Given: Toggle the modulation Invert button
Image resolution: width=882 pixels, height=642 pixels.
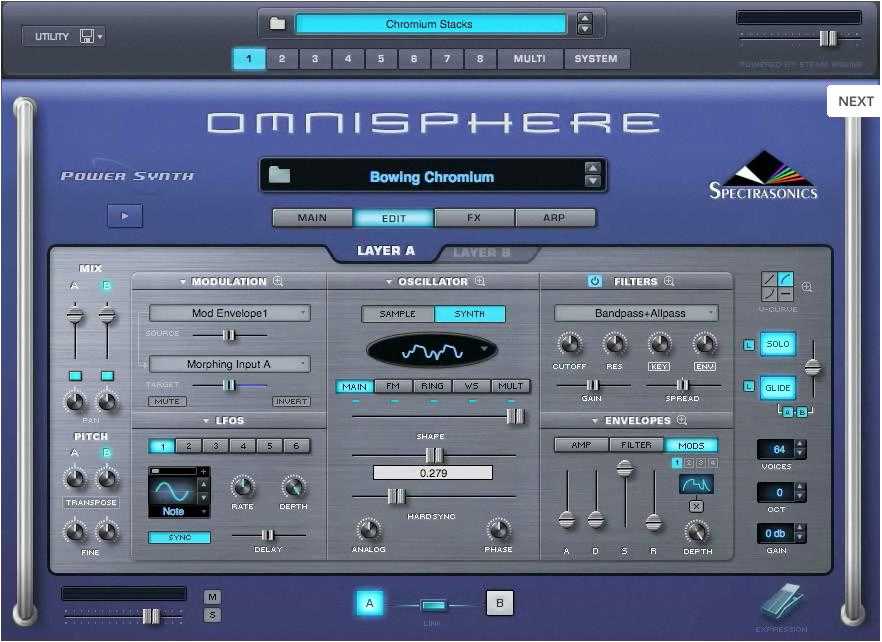Looking at the screenshot, I should tap(291, 401).
